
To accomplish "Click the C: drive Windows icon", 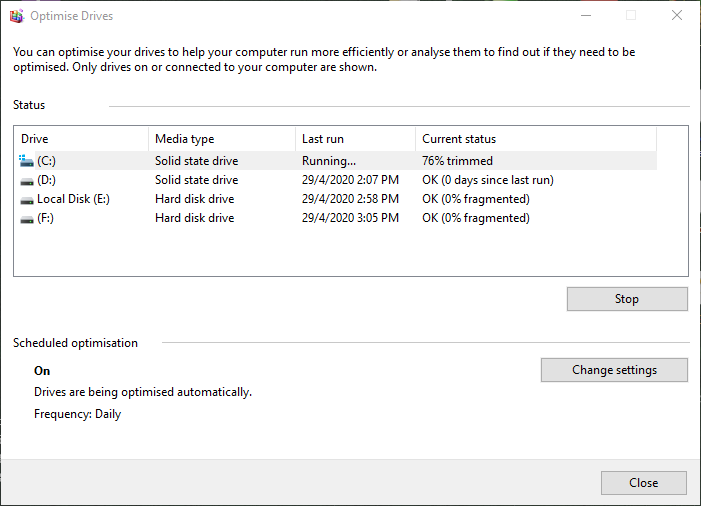I will click(x=26, y=160).
